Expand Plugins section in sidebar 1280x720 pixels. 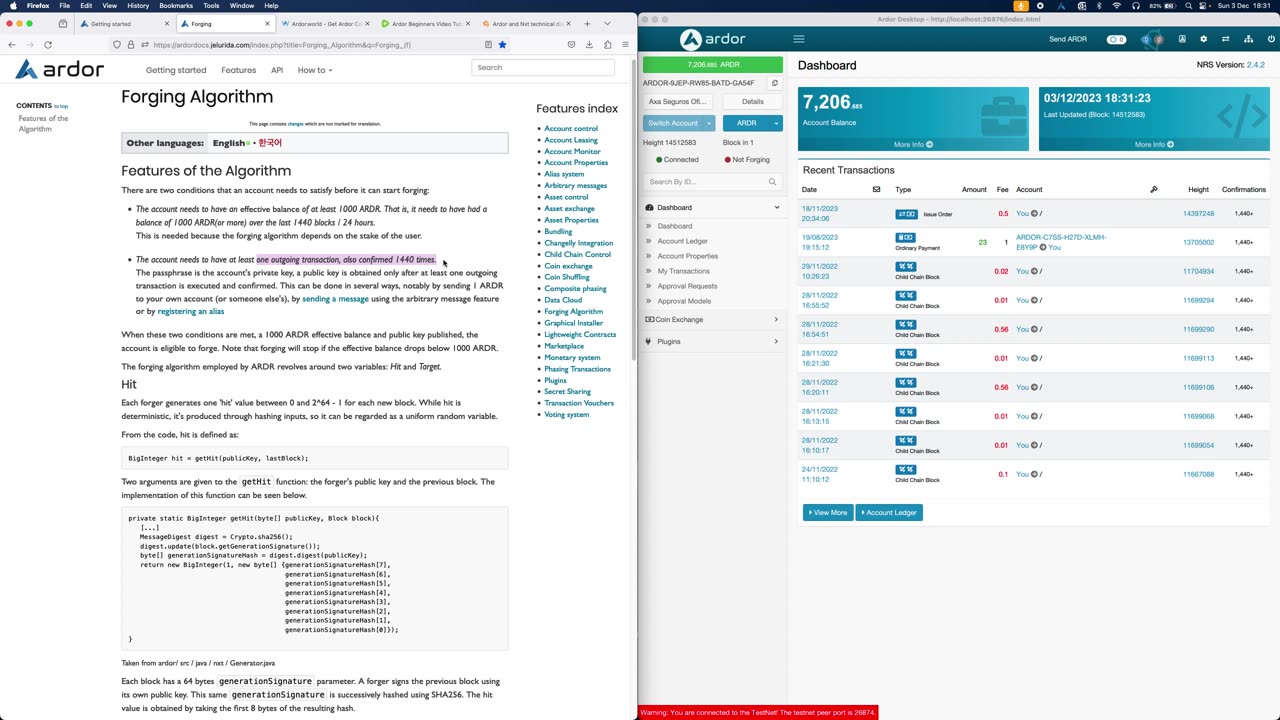pos(776,341)
